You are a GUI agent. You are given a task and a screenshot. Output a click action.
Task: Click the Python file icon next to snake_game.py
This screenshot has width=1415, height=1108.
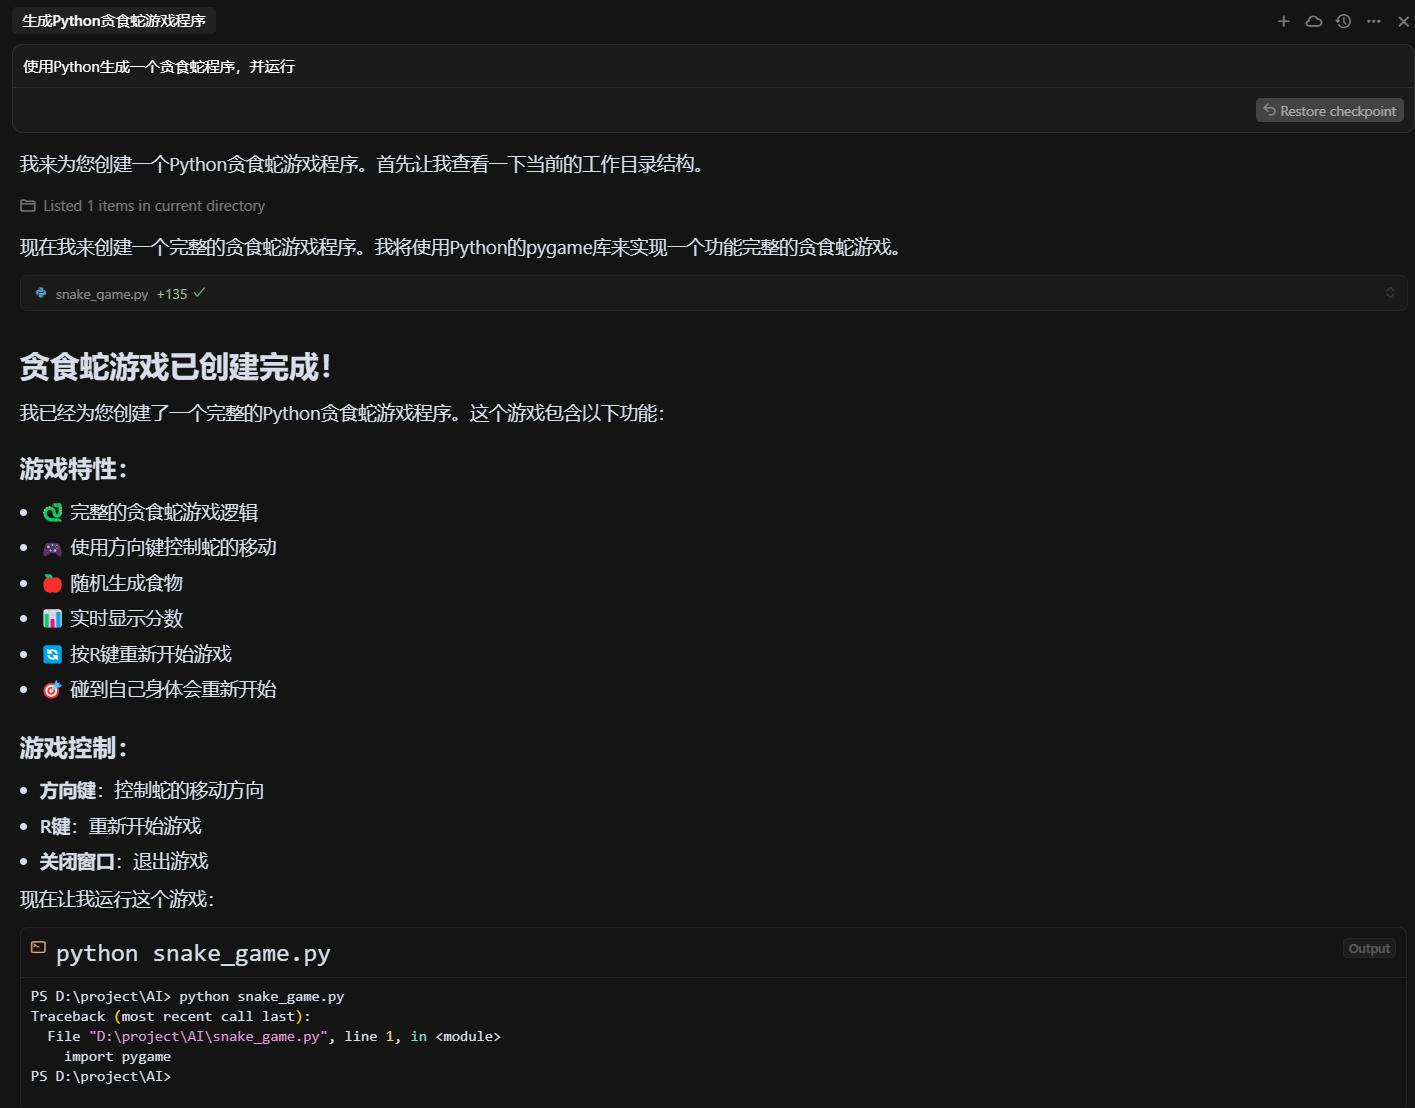(40, 293)
